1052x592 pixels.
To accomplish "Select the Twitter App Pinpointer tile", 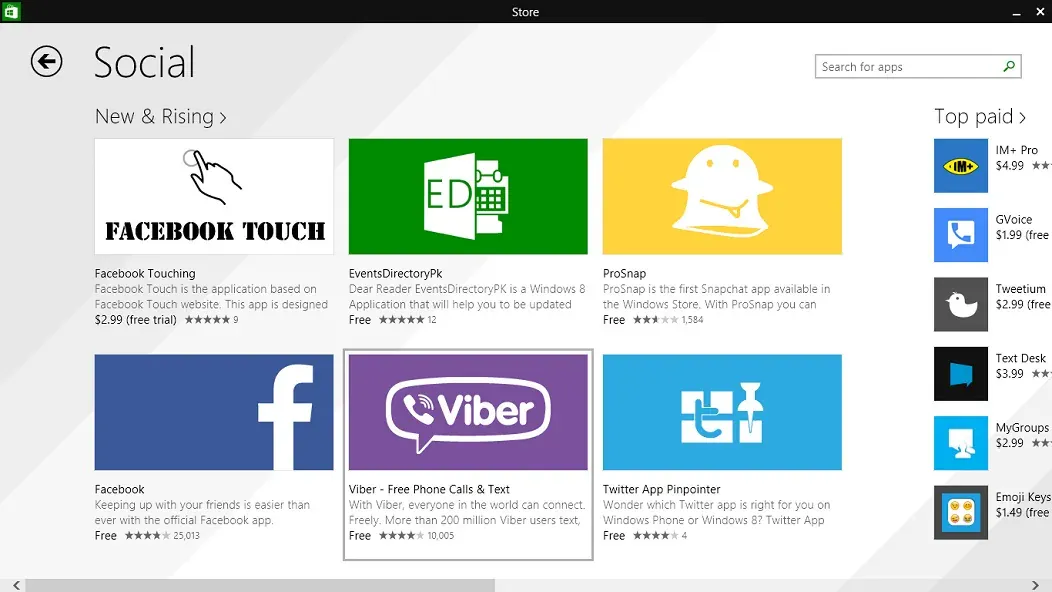I will coord(722,412).
